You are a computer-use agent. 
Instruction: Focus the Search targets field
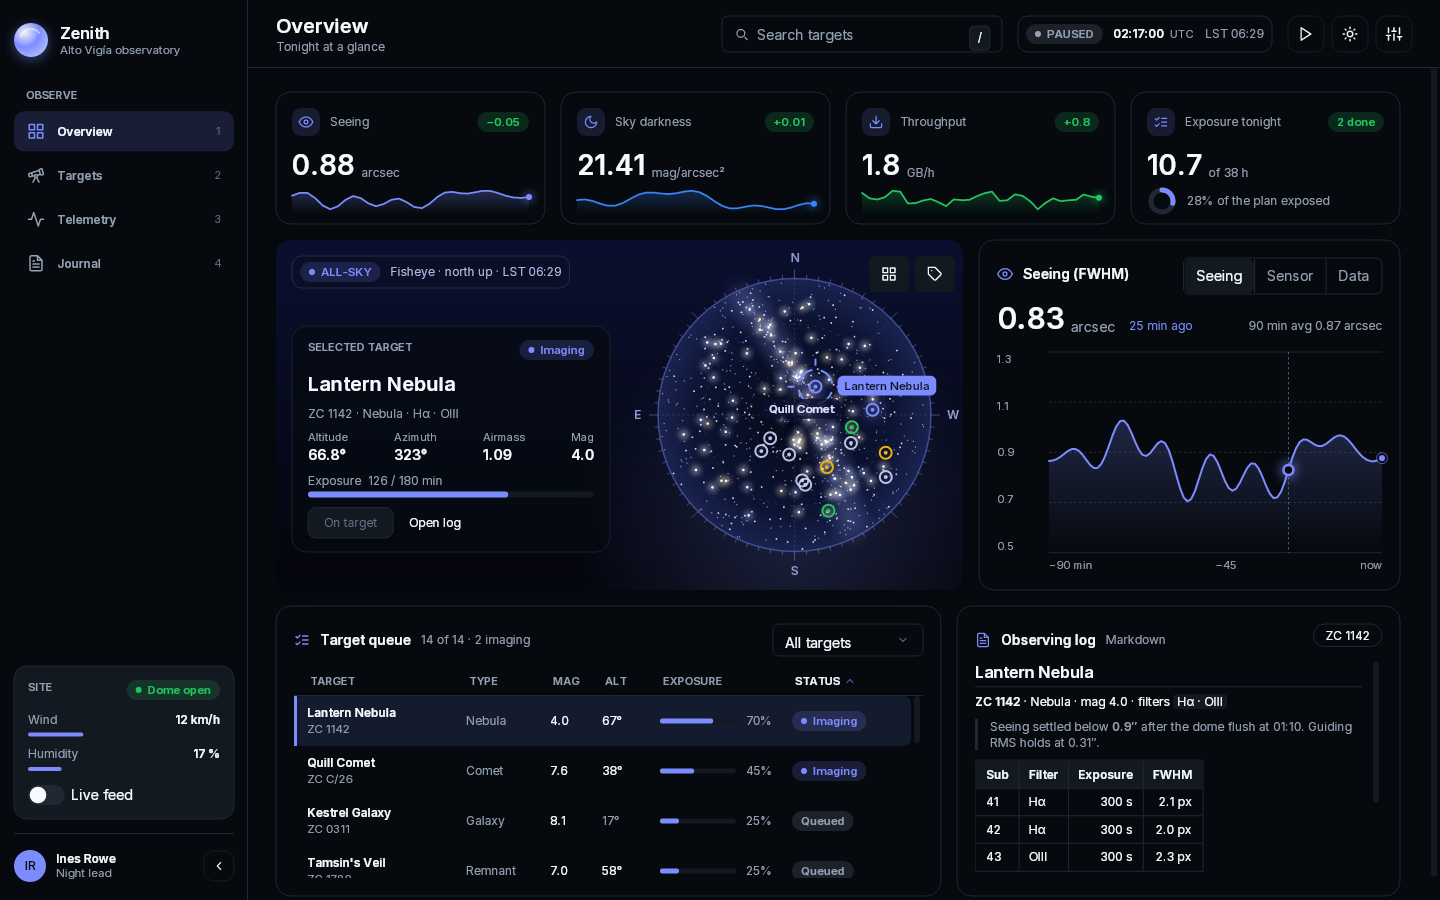pyautogui.click(x=862, y=35)
